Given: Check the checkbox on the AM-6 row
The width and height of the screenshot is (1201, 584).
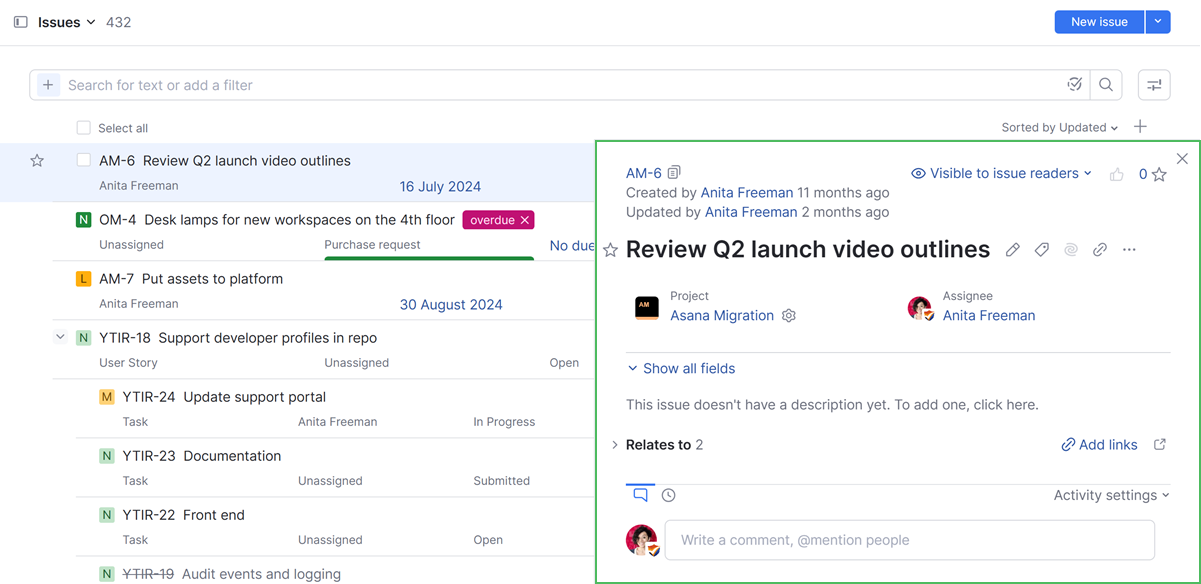Looking at the screenshot, I should pyautogui.click(x=83, y=160).
